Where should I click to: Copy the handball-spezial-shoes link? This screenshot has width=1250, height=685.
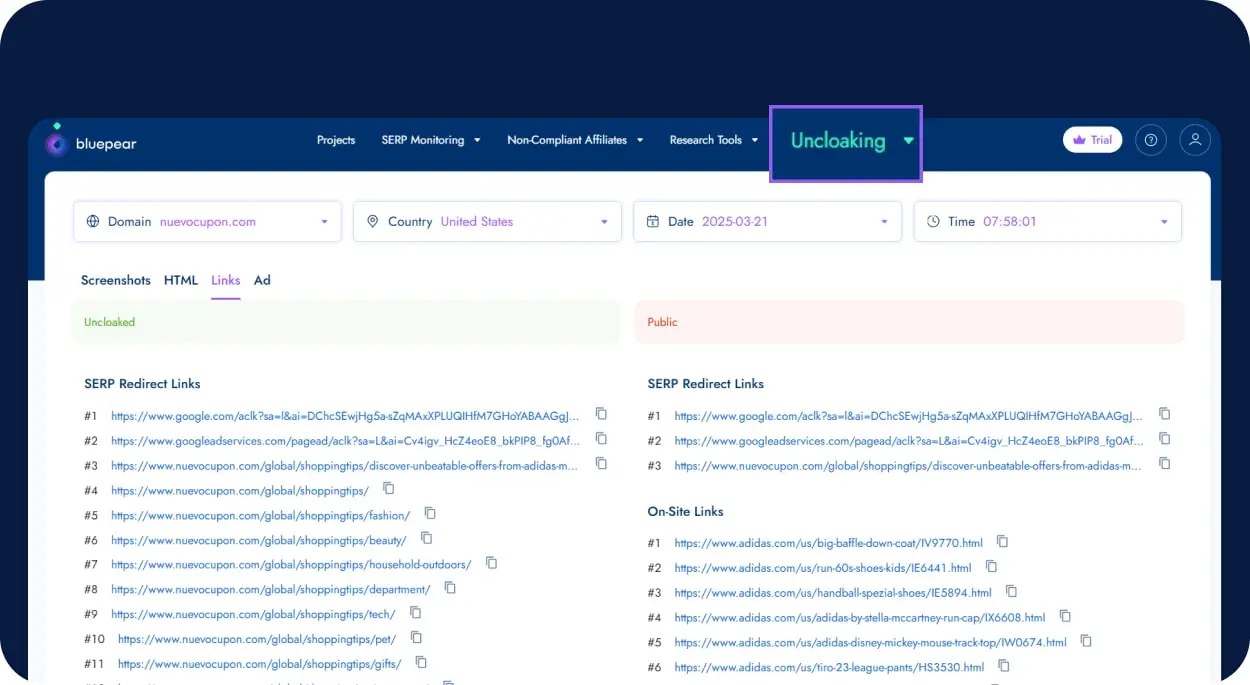(1011, 592)
